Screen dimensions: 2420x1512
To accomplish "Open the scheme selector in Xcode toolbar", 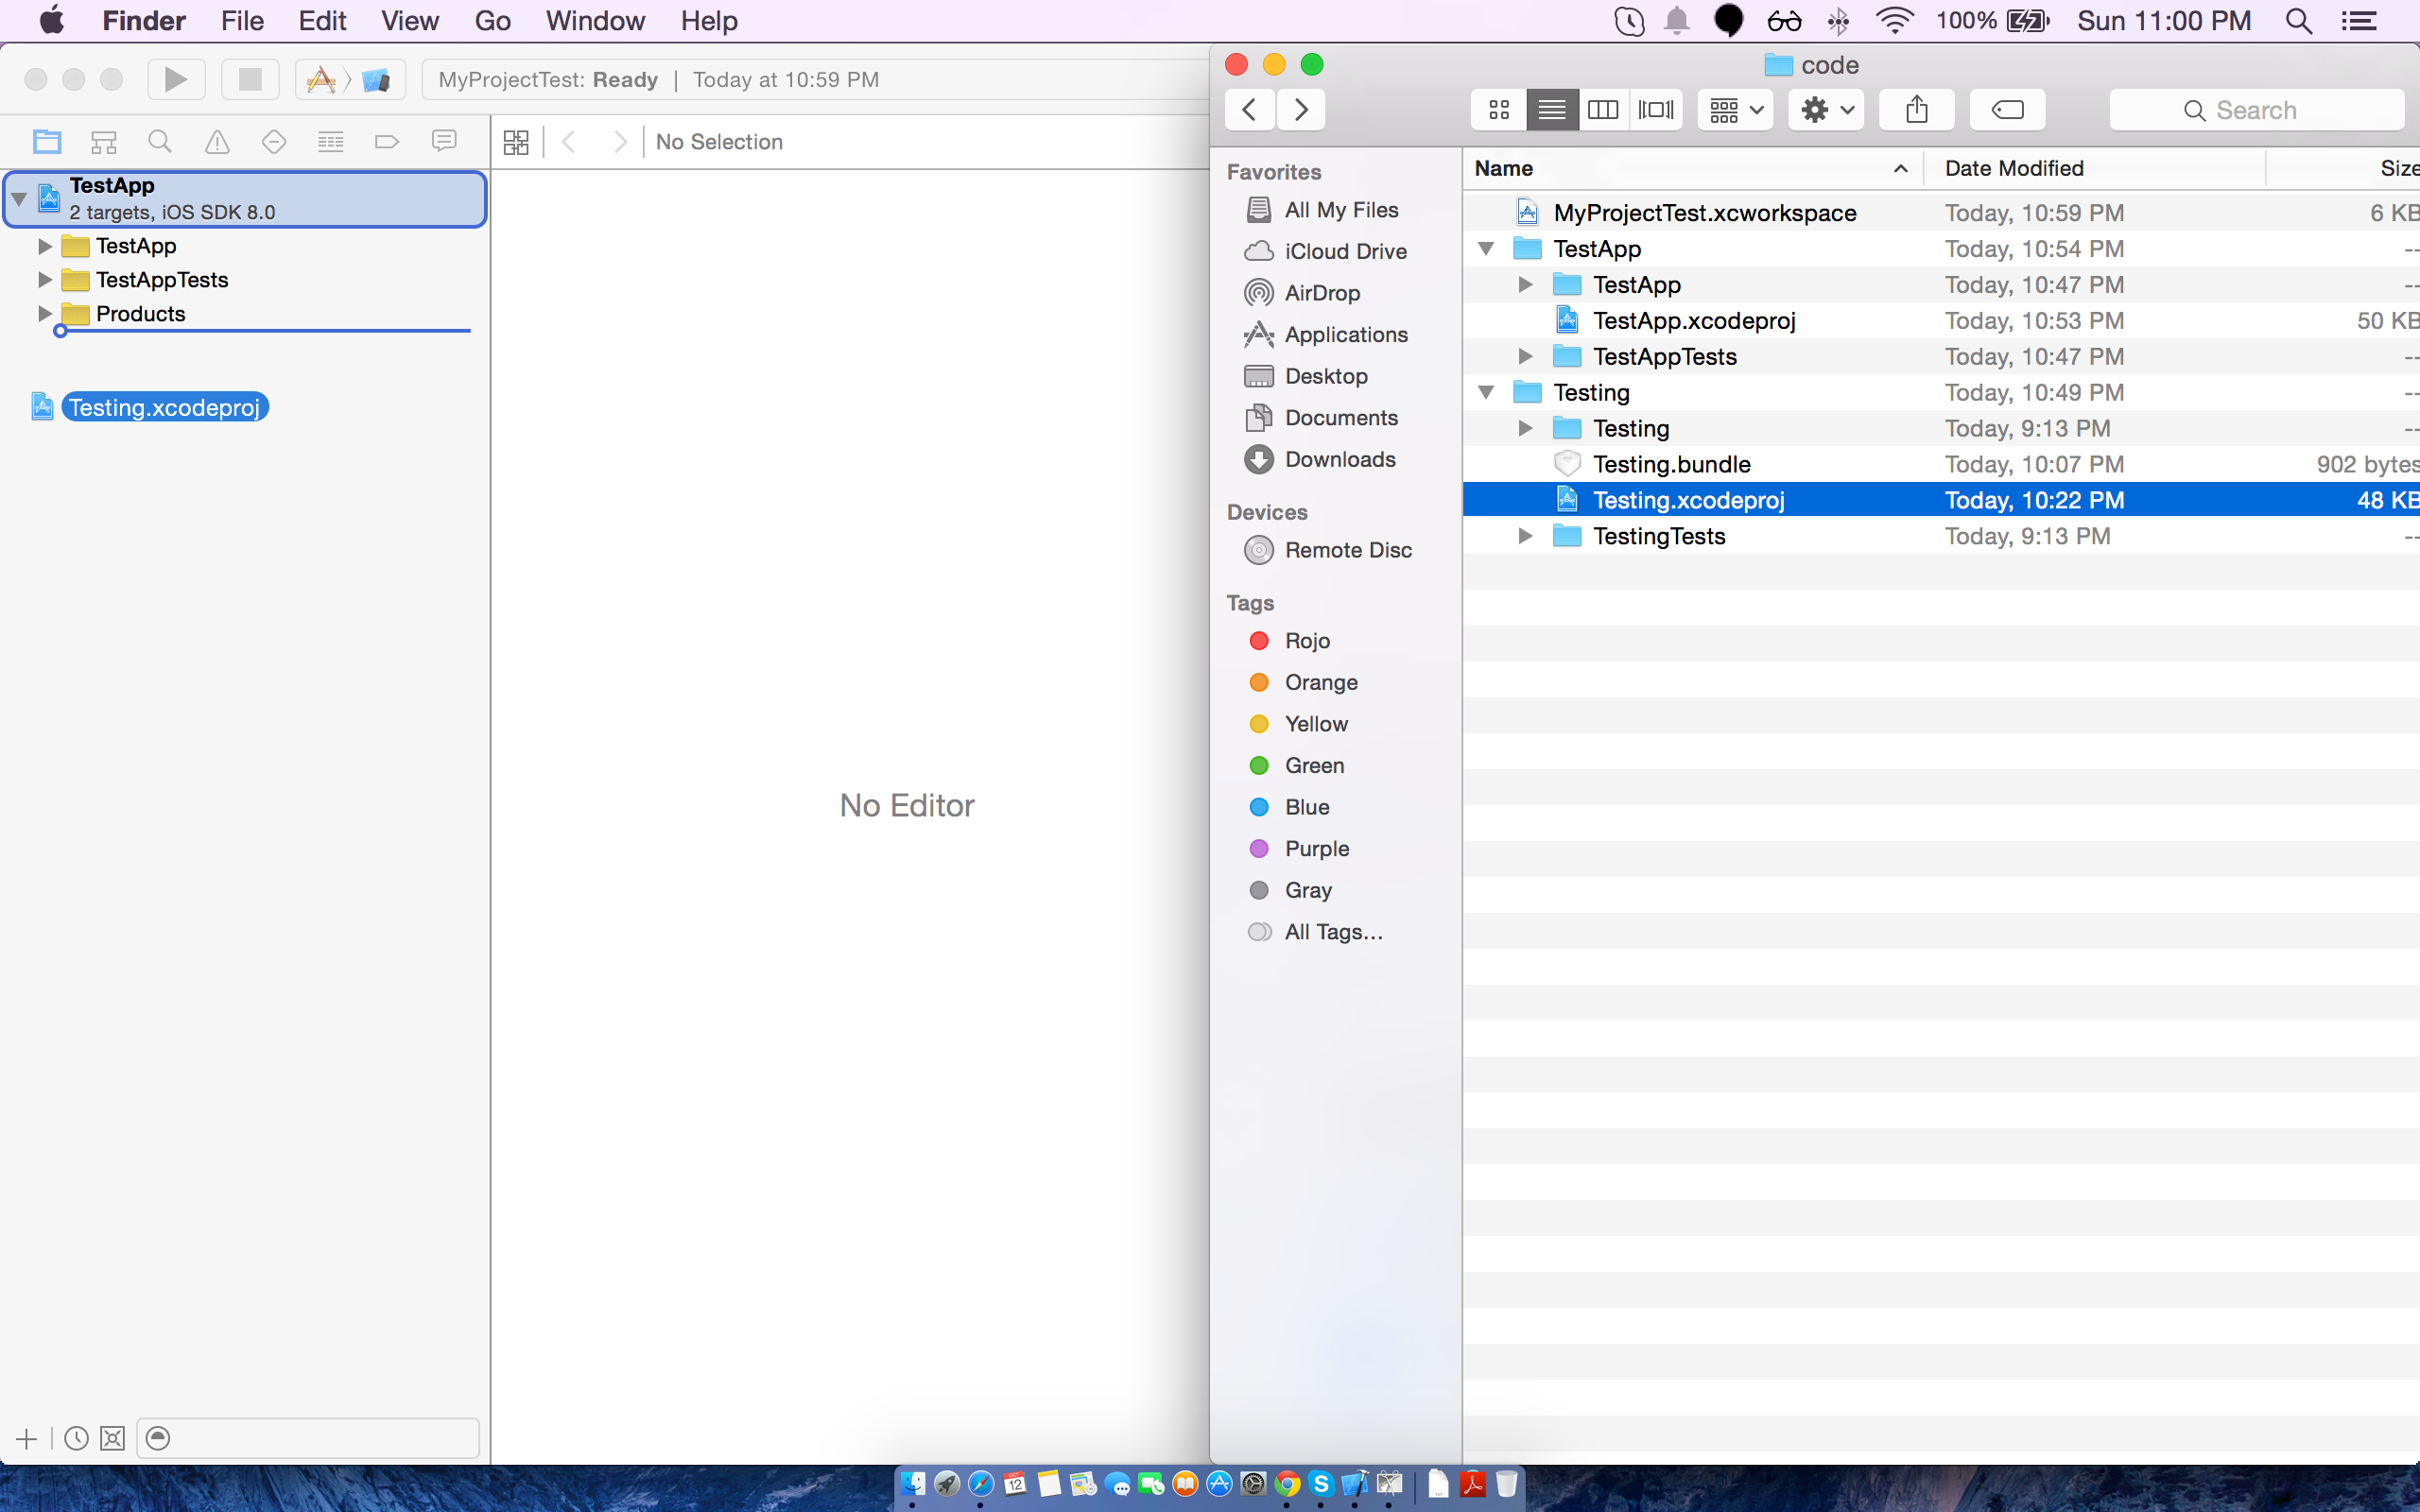I will click(x=349, y=80).
